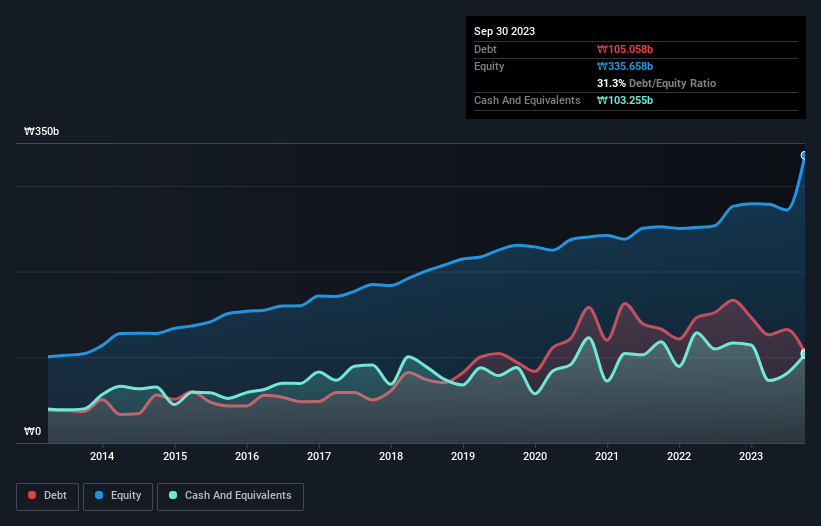Click the 31.3% Debt/Equity Ratio text
The image size is (821, 526).
656,83
